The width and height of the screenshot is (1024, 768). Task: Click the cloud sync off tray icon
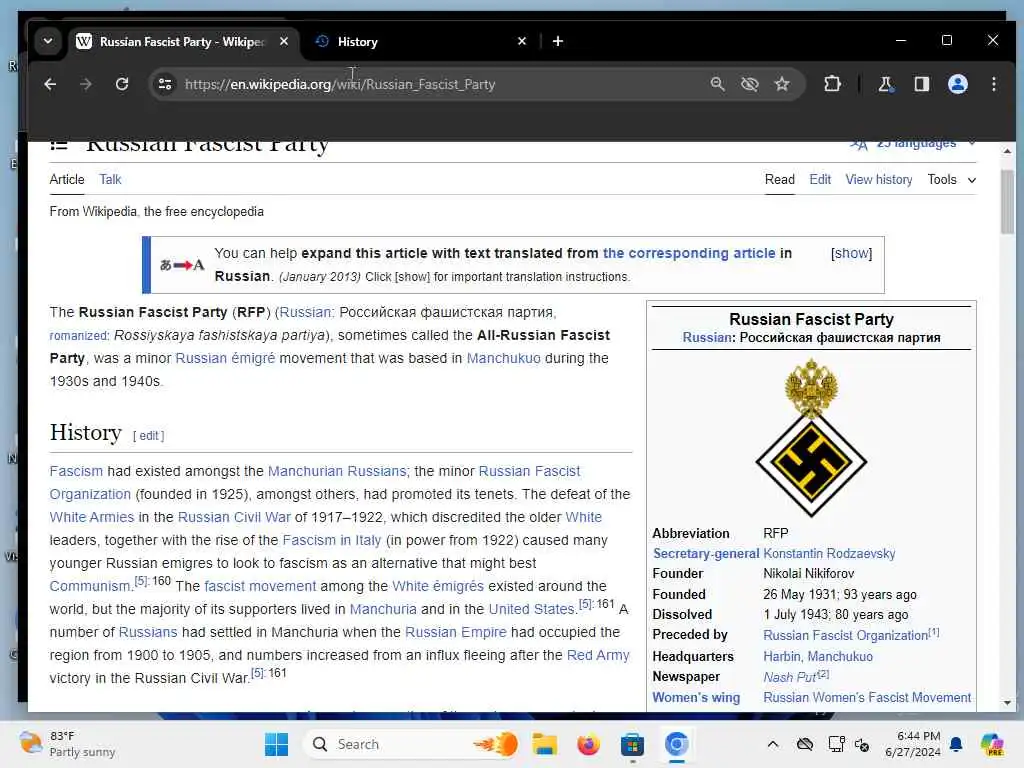tap(805, 744)
